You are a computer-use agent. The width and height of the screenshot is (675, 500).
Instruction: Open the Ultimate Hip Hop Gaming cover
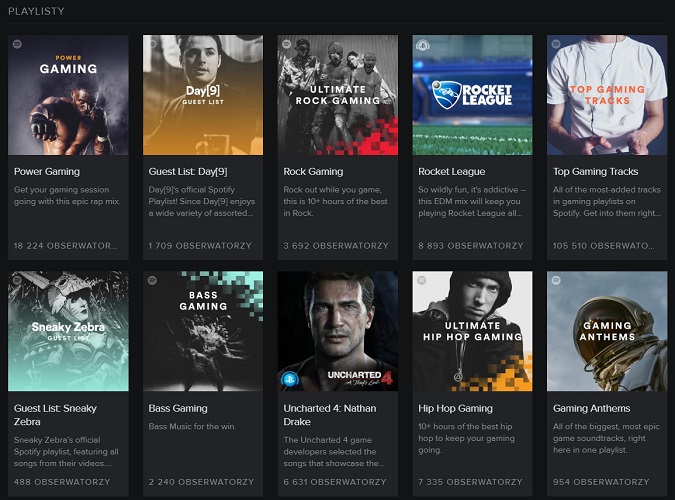472,331
